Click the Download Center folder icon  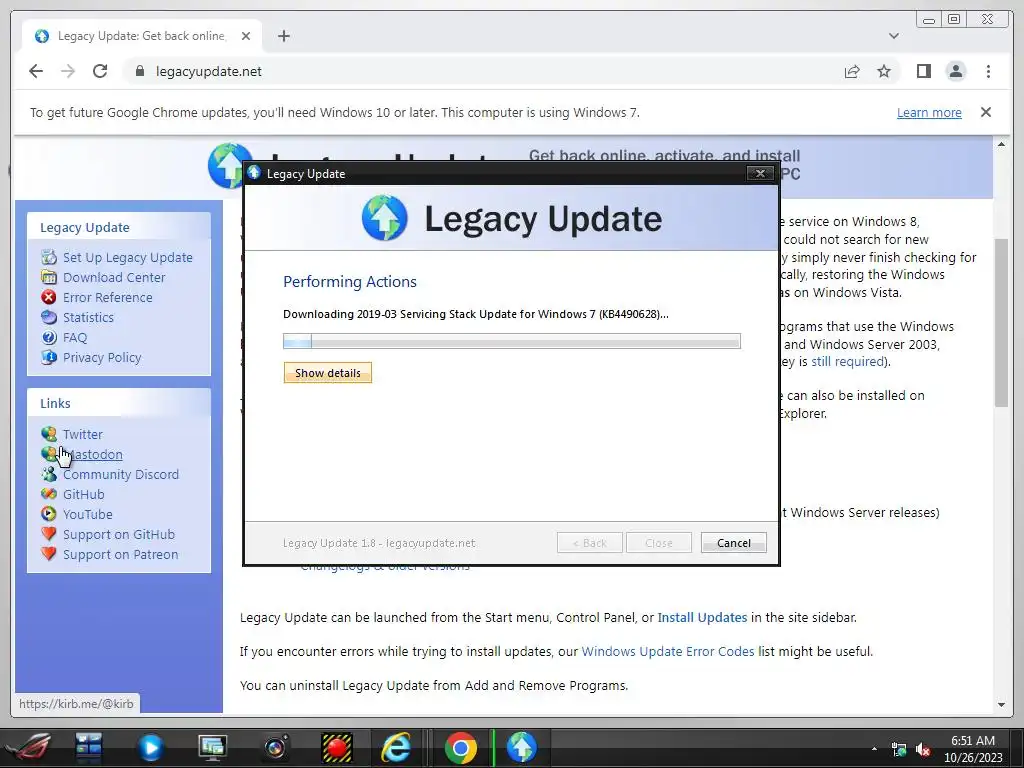point(49,277)
